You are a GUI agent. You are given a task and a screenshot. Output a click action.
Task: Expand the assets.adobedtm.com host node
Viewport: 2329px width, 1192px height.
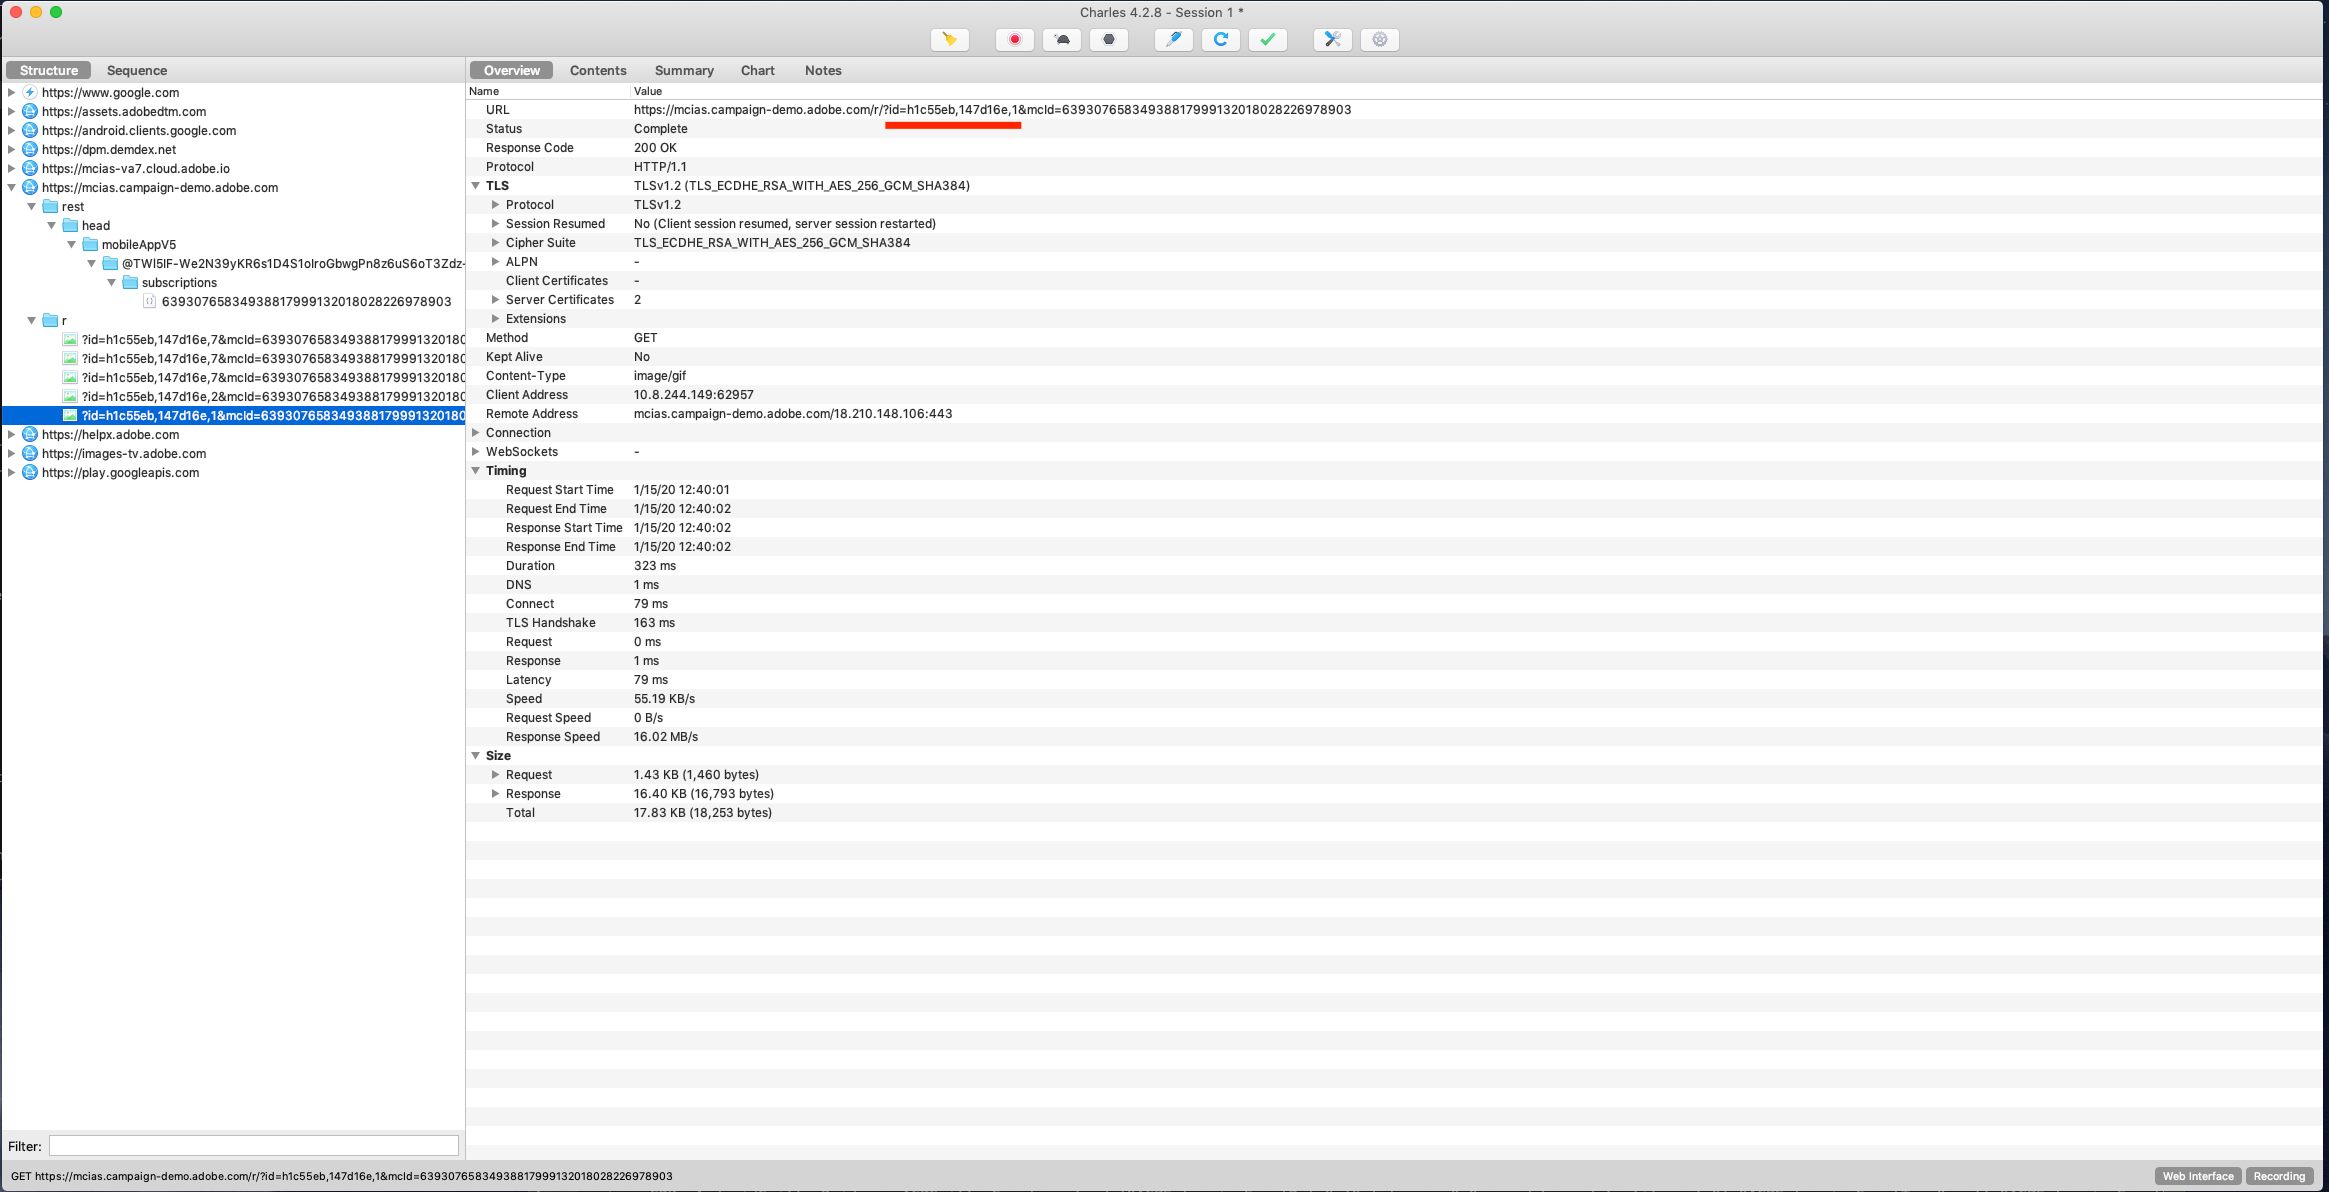[x=12, y=111]
